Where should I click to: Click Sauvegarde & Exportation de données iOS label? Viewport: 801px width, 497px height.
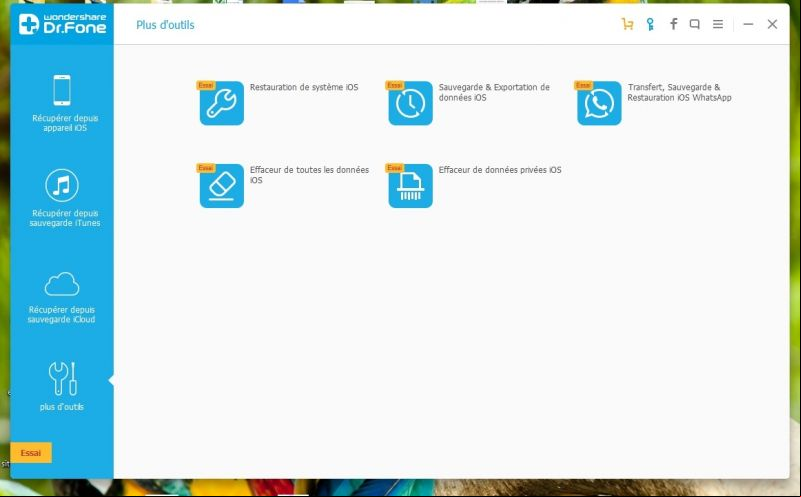click(494, 92)
